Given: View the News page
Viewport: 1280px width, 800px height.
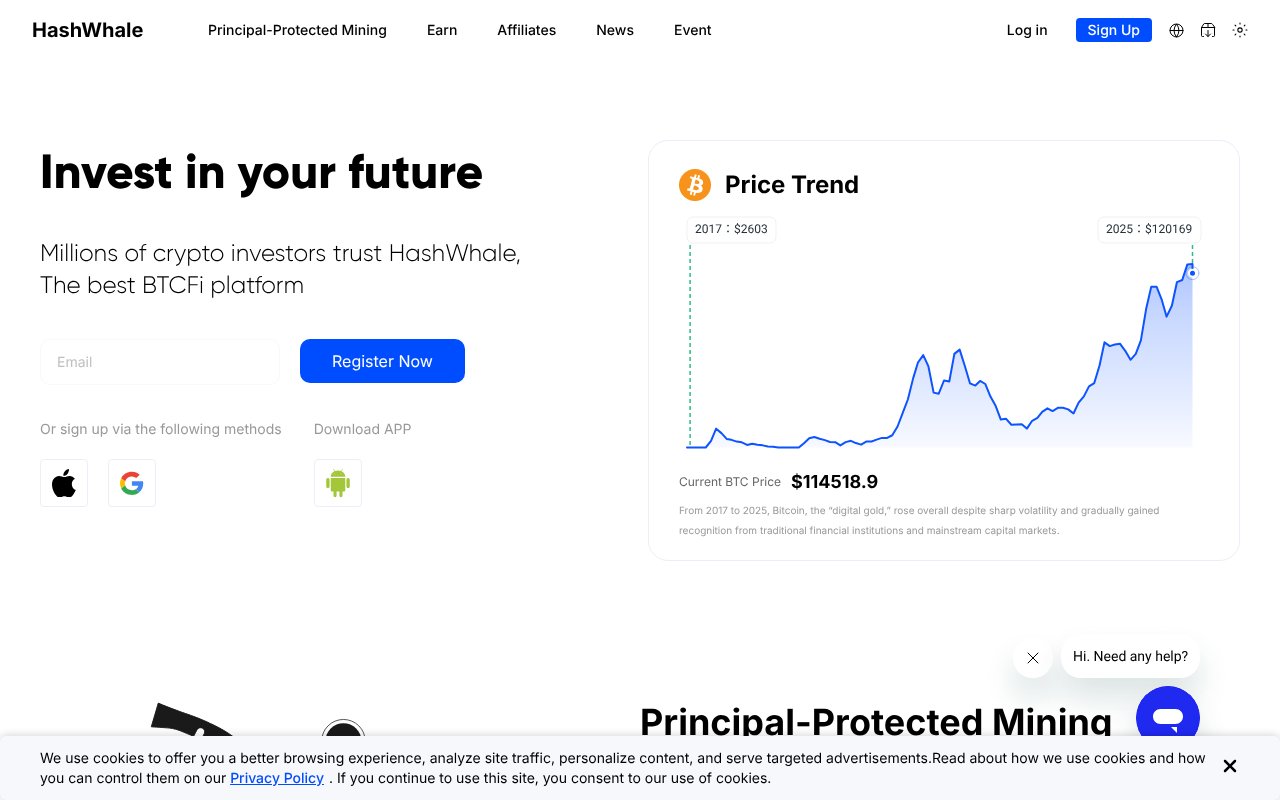Looking at the screenshot, I should pos(614,30).
